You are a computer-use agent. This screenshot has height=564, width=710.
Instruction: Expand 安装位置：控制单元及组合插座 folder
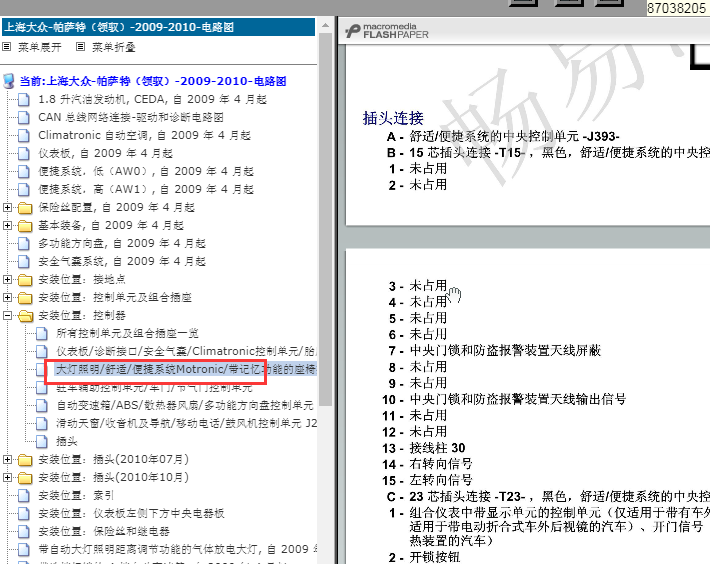[7, 297]
